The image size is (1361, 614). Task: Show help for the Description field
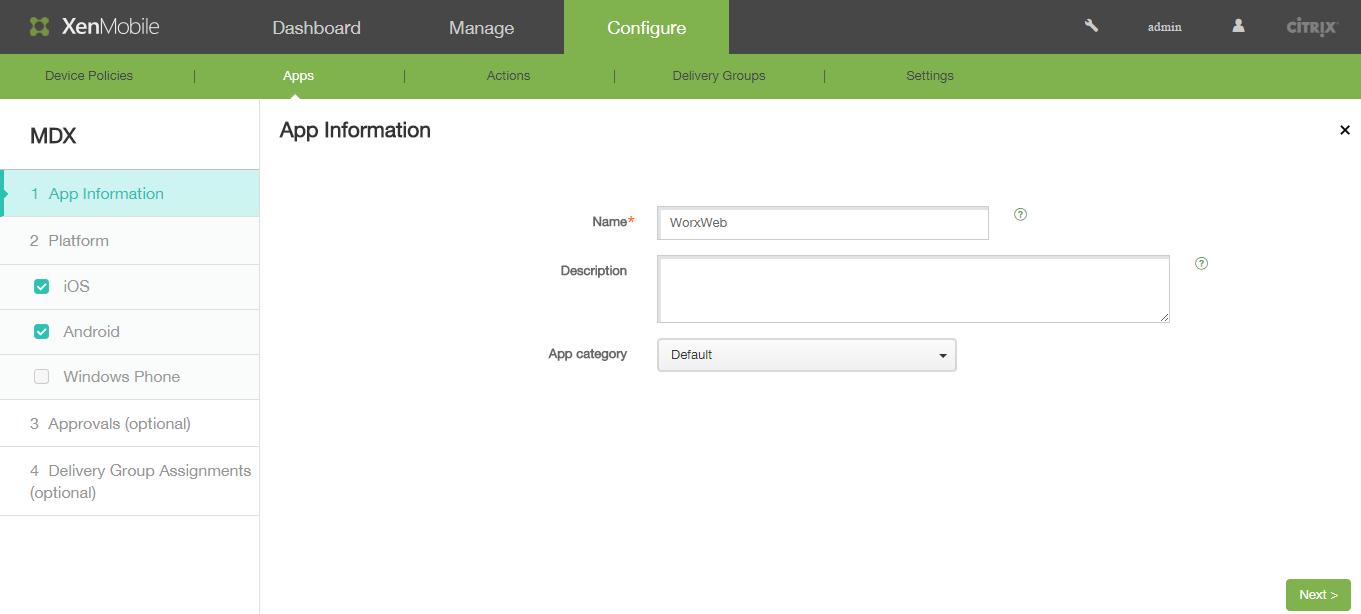point(1201,264)
